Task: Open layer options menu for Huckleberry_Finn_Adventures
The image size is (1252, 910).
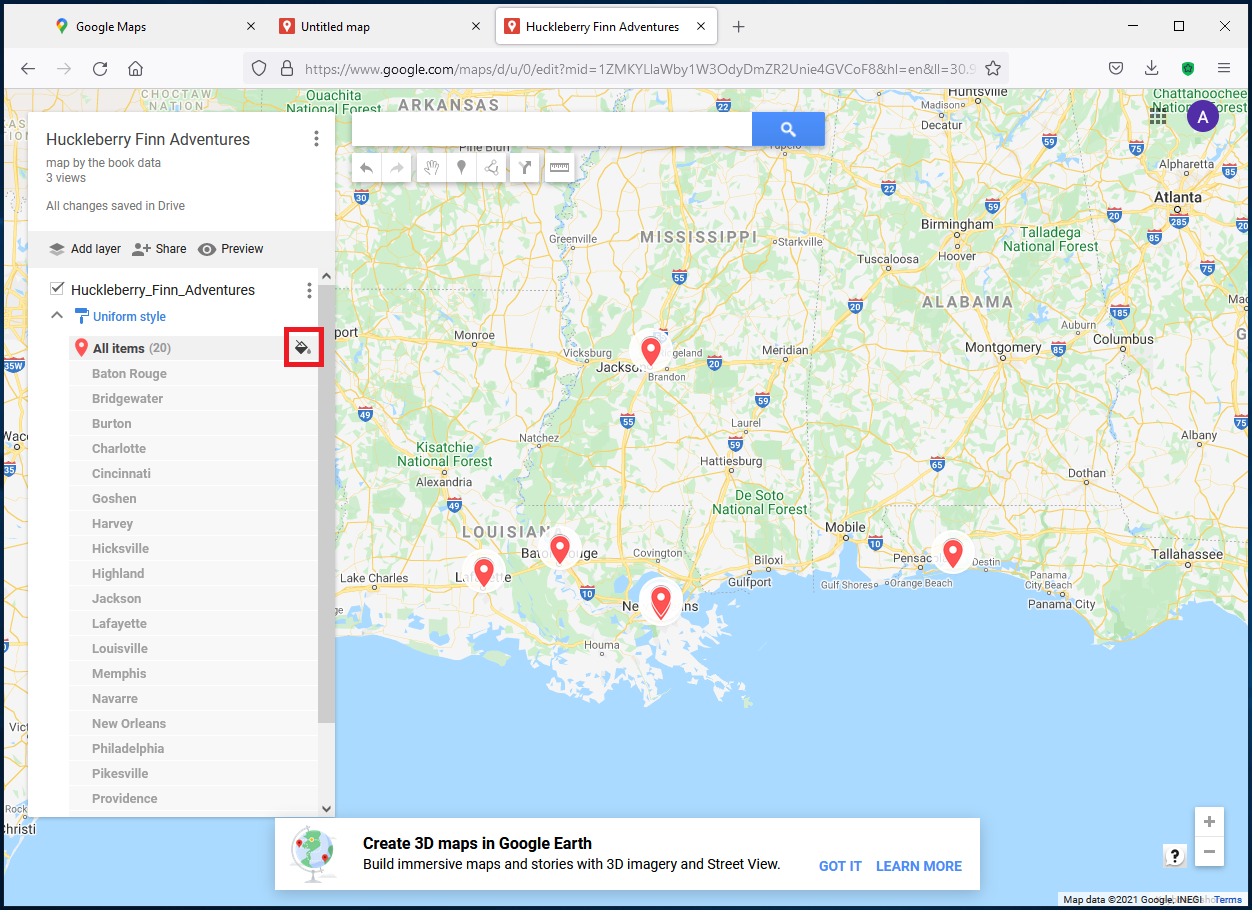Action: click(x=309, y=290)
